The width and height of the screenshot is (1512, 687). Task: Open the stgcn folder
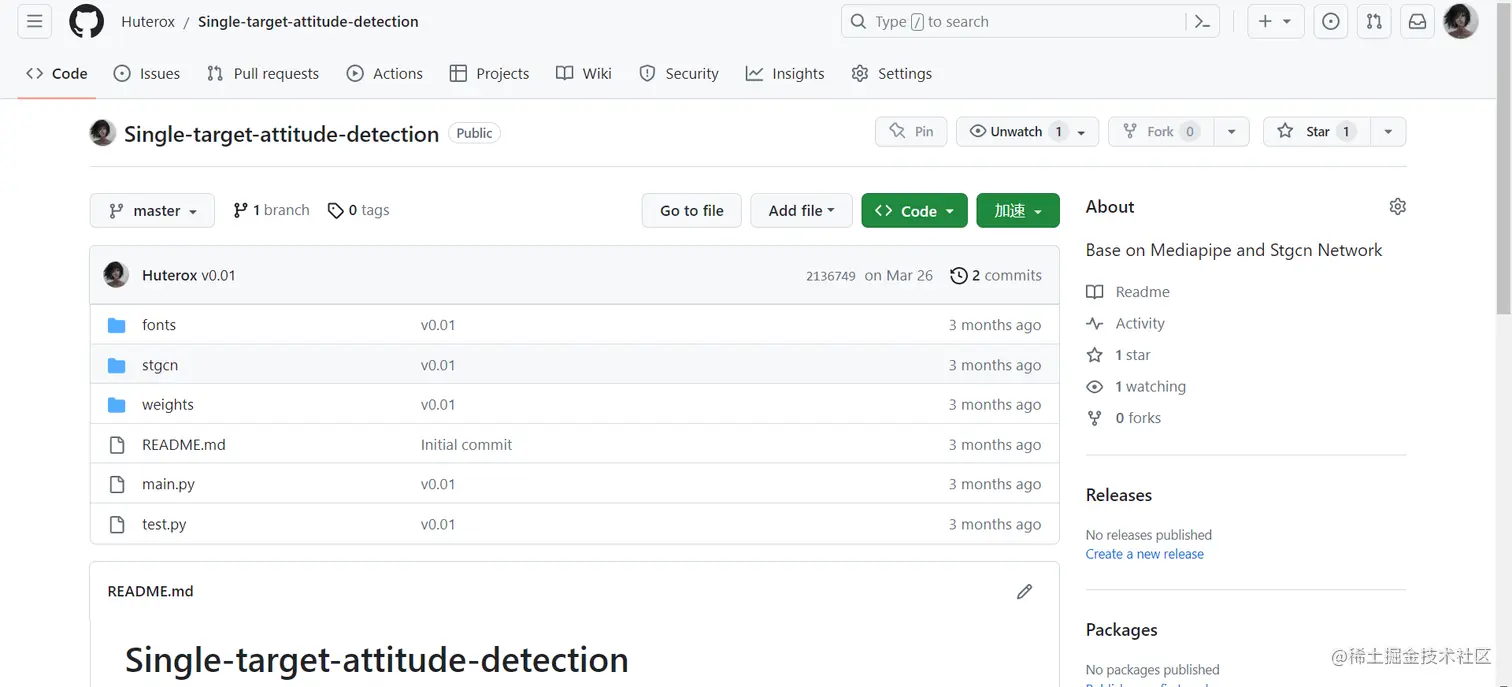(160, 365)
